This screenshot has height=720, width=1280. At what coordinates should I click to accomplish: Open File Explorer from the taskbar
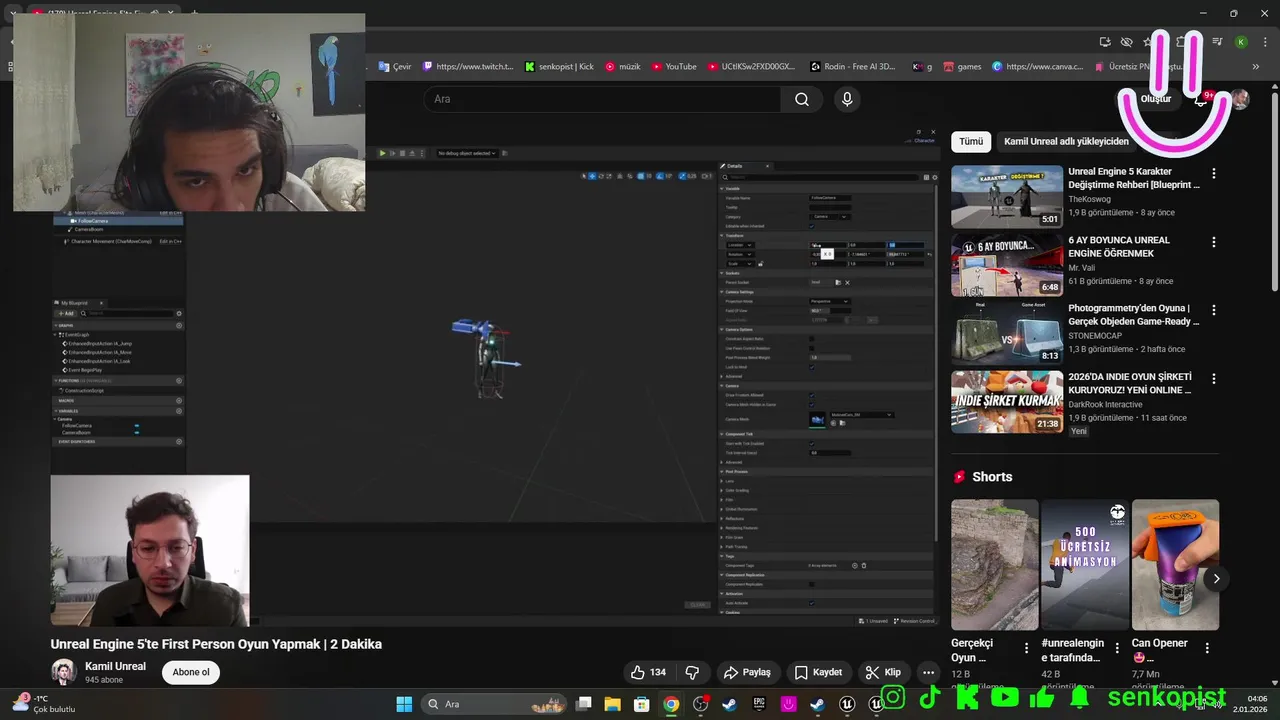tap(613, 704)
